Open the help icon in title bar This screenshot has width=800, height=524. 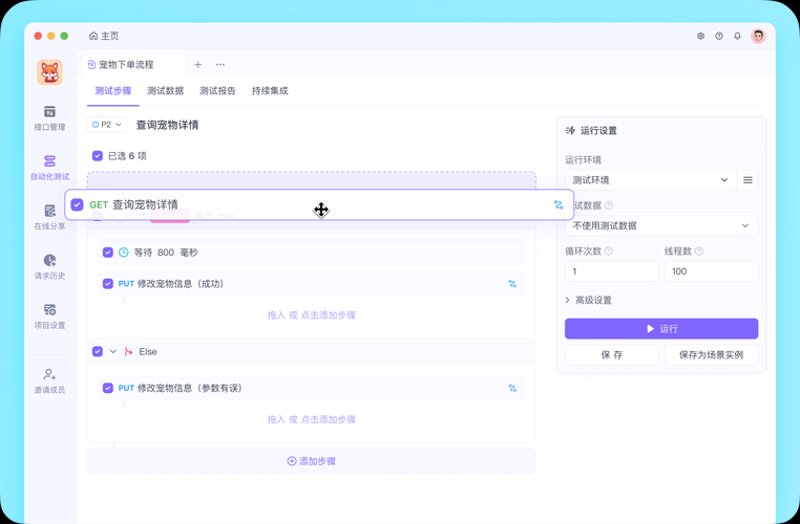coord(719,36)
